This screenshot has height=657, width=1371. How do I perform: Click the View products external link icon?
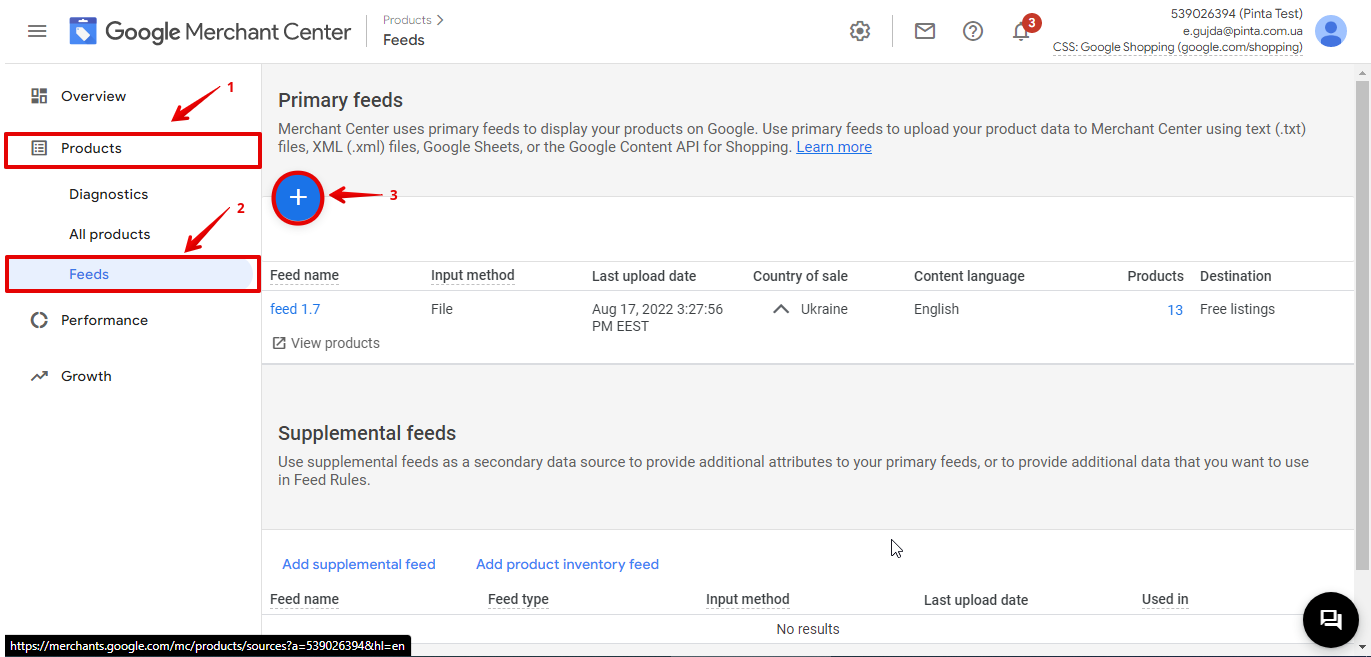coord(279,343)
